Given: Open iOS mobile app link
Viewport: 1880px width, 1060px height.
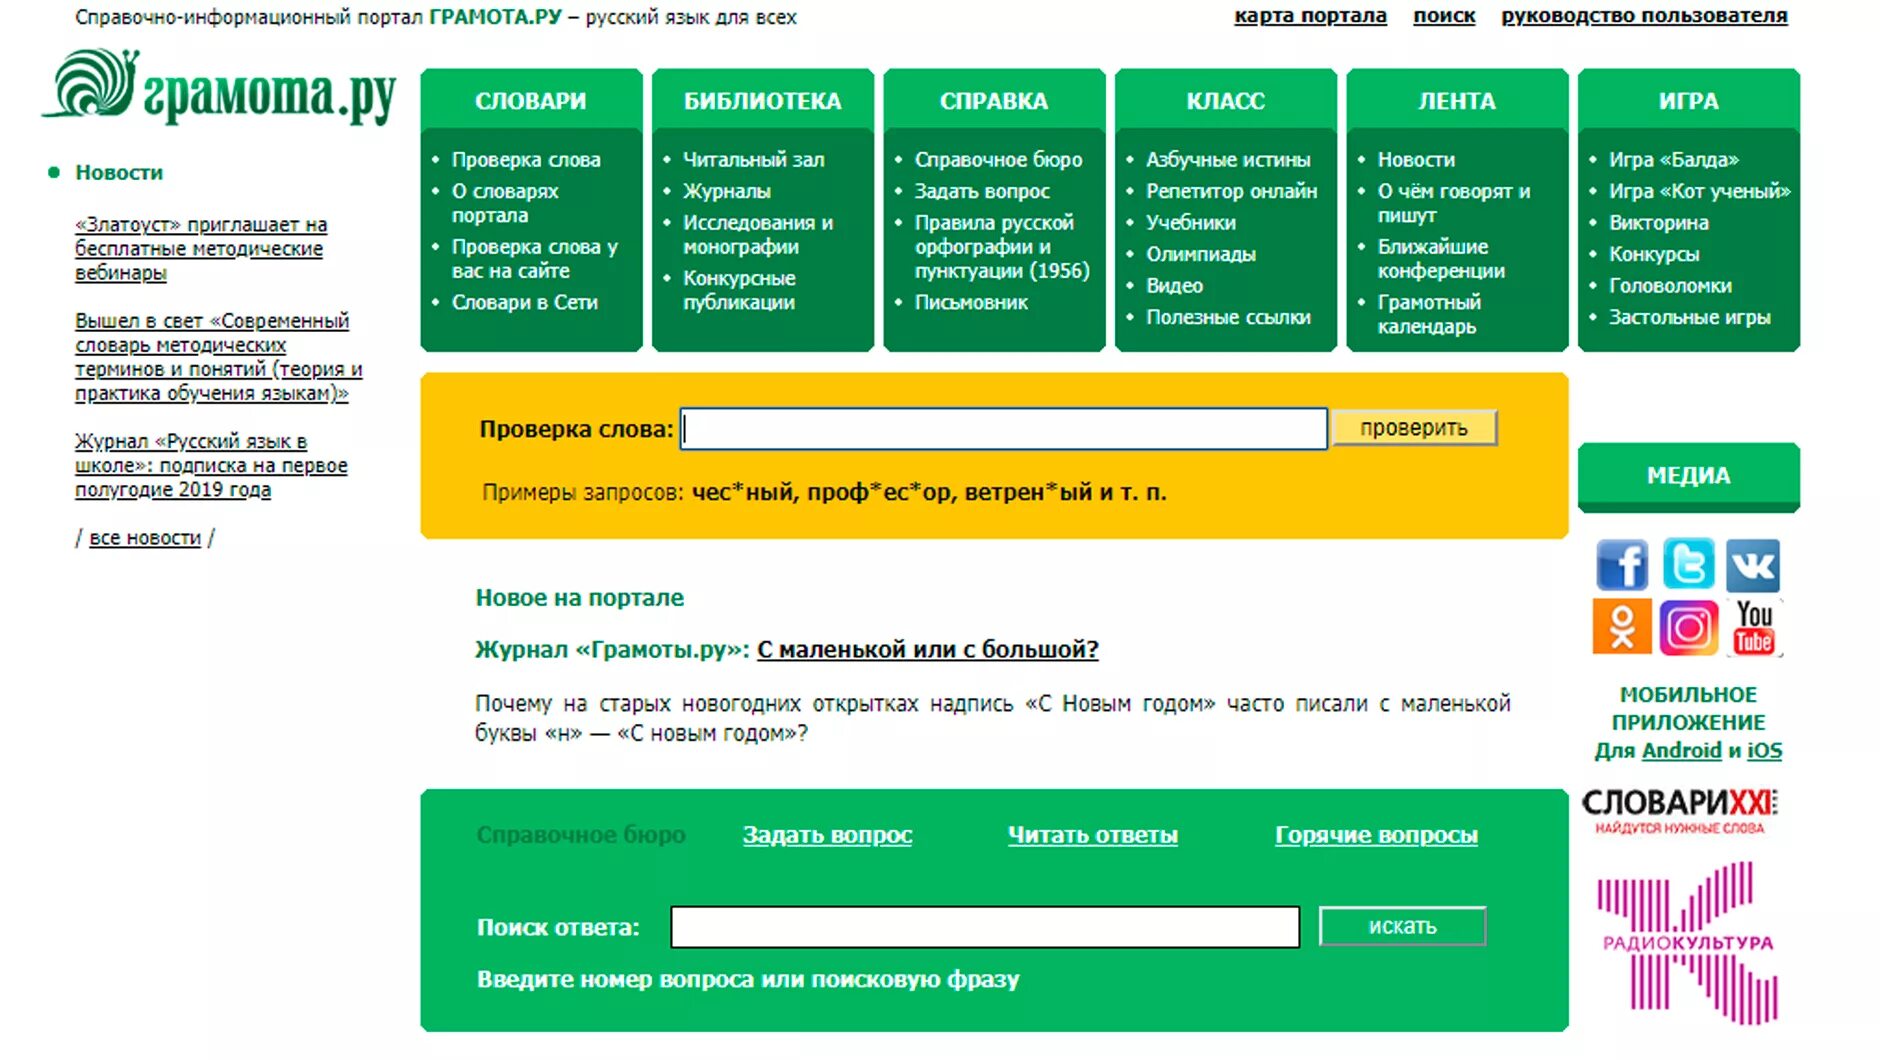Looking at the screenshot, I should click(1764, 751).
